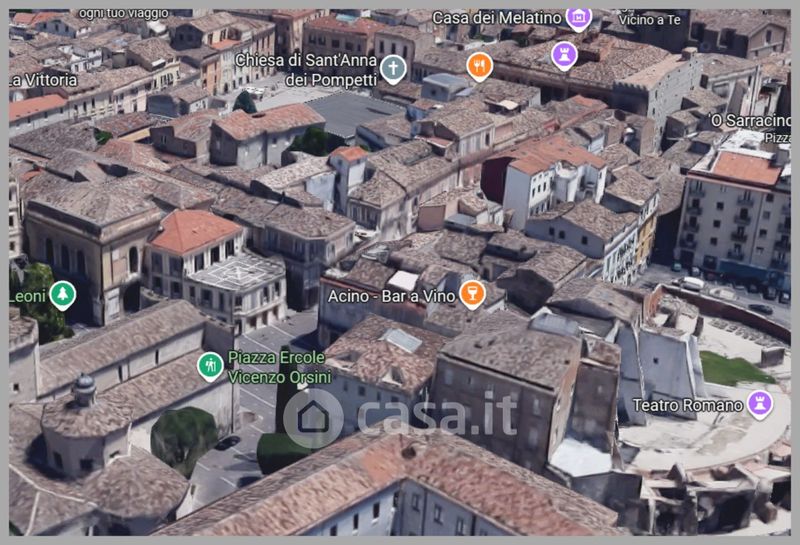Click the green tree marker beside Leoni
Screen dimensions: 800x545
[x=62, y=295]
